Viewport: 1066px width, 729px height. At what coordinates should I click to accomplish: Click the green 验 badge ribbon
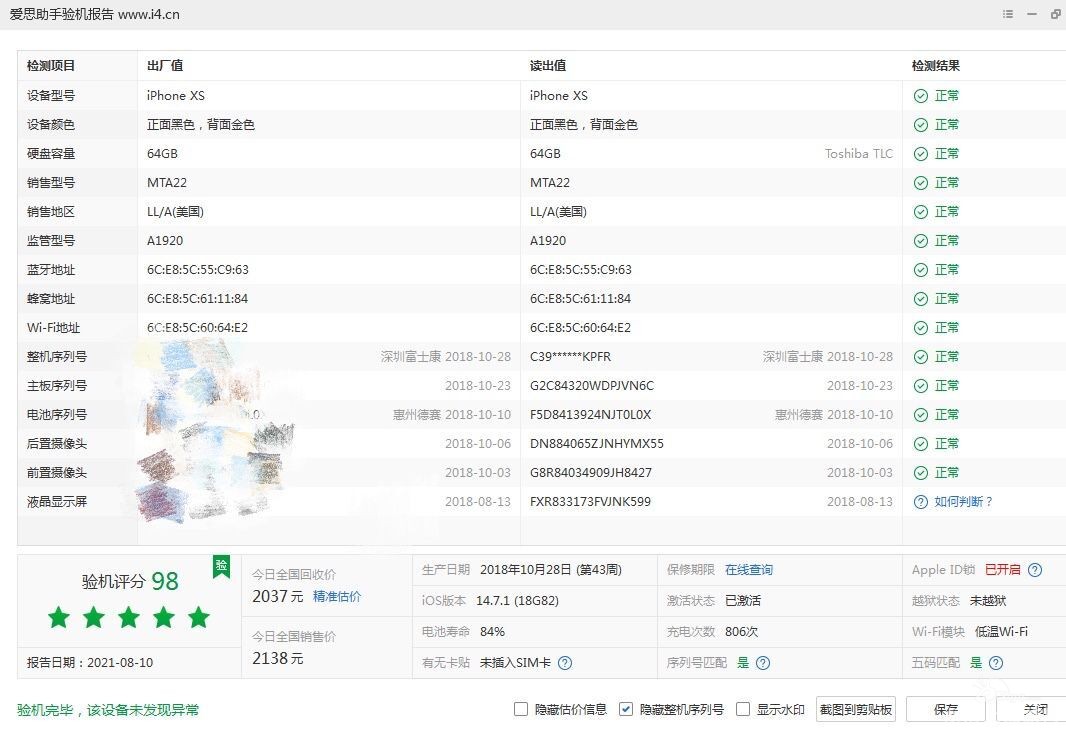[x=221, y=566]
